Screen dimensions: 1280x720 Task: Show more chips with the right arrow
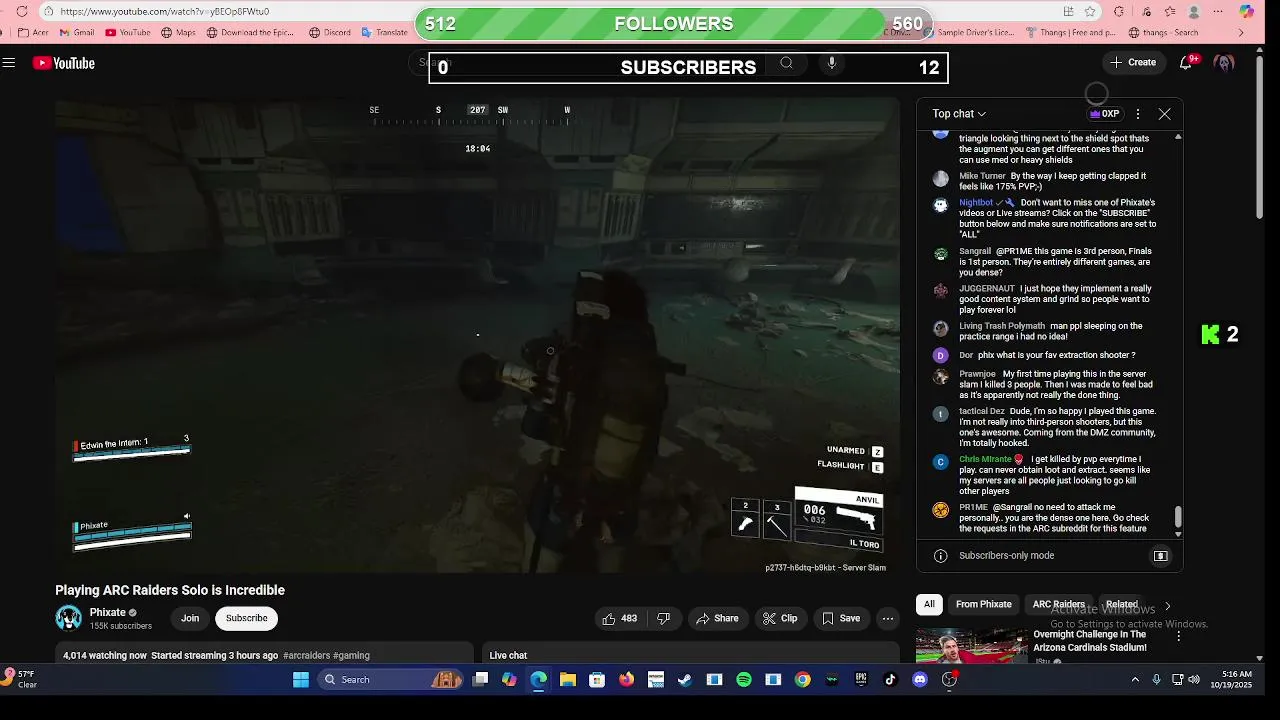click(x=1167, y=606)
